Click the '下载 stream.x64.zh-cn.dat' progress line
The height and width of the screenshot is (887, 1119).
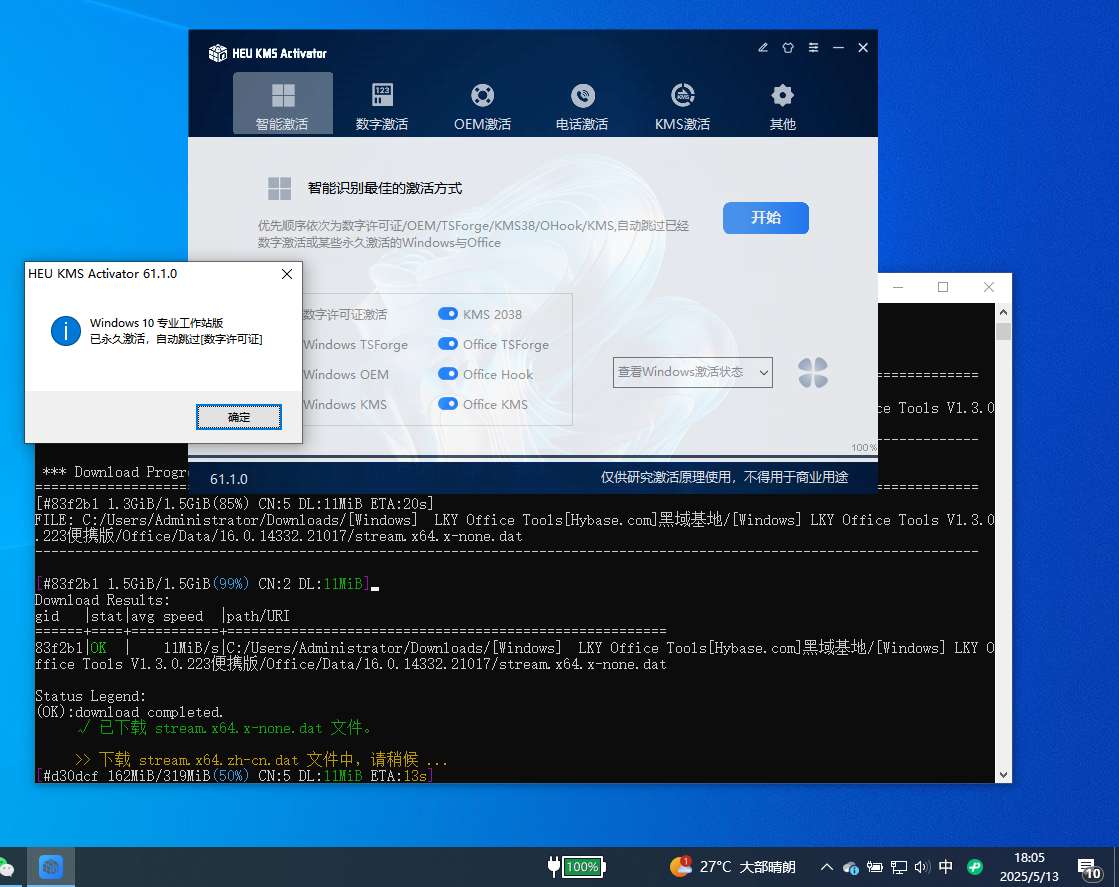point(260,759)
